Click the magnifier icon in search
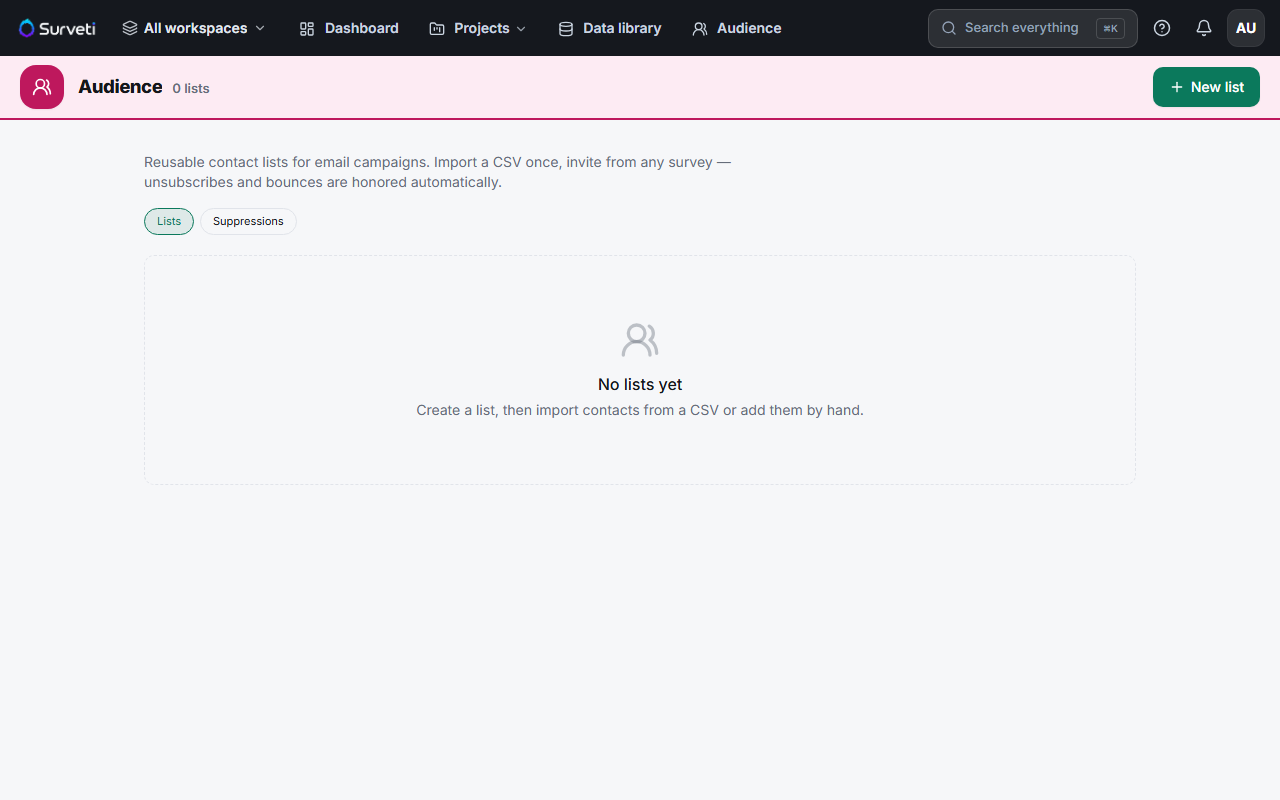 [x=949, y=28]
